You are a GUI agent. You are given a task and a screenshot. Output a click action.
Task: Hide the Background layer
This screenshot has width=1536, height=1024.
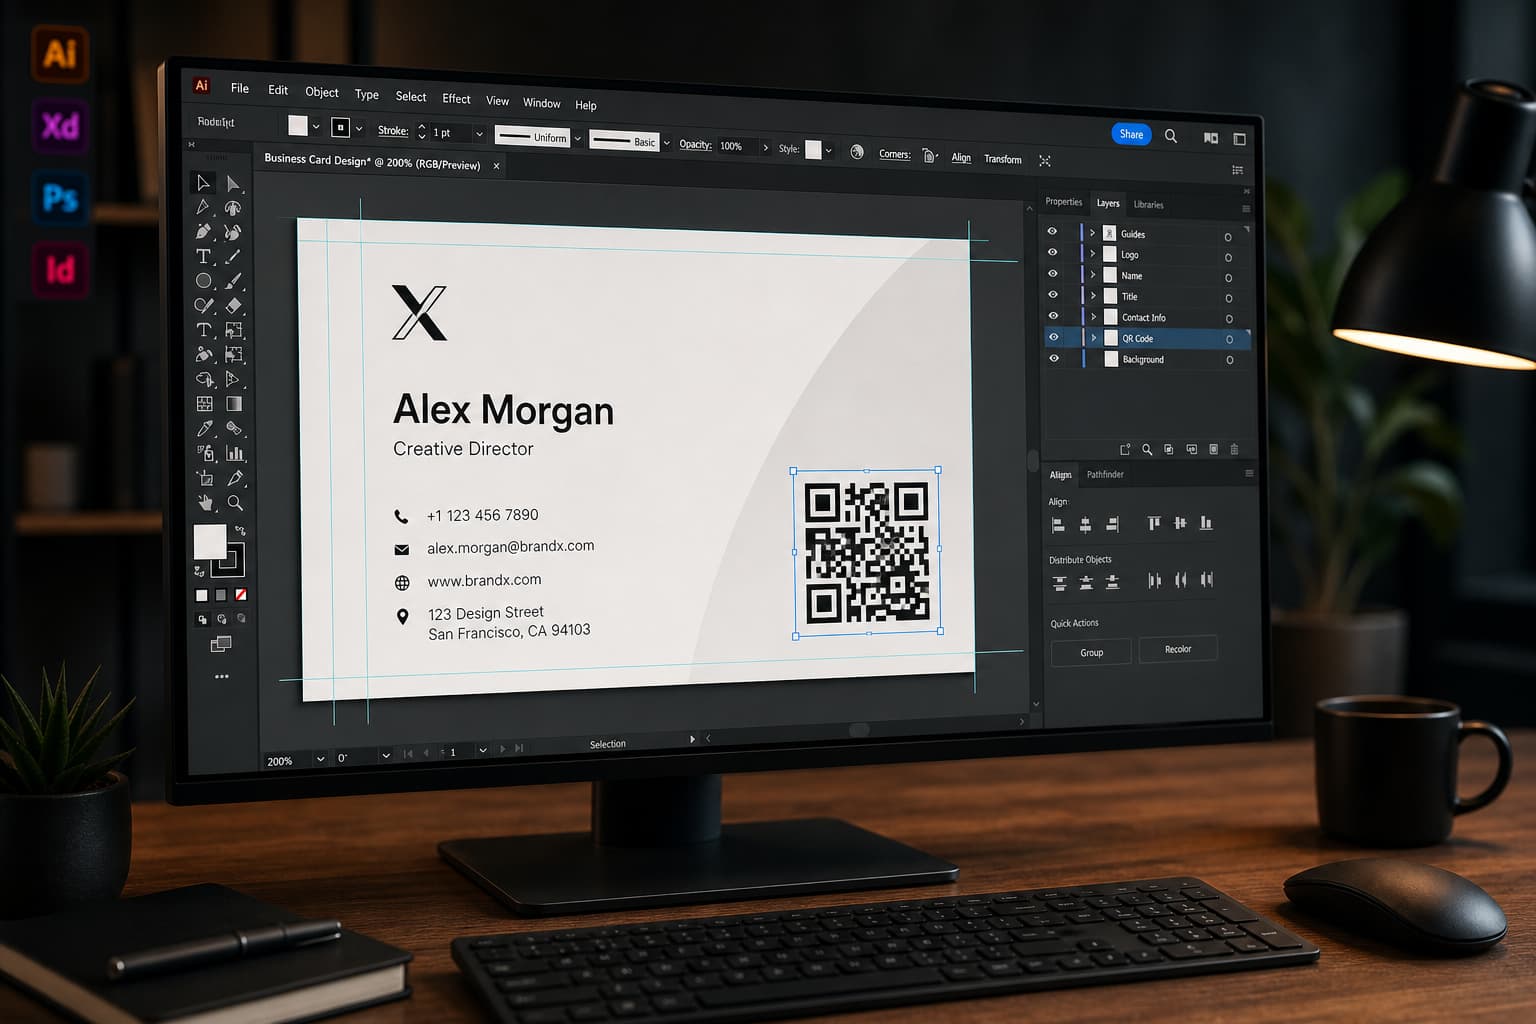pos(1054,358)
